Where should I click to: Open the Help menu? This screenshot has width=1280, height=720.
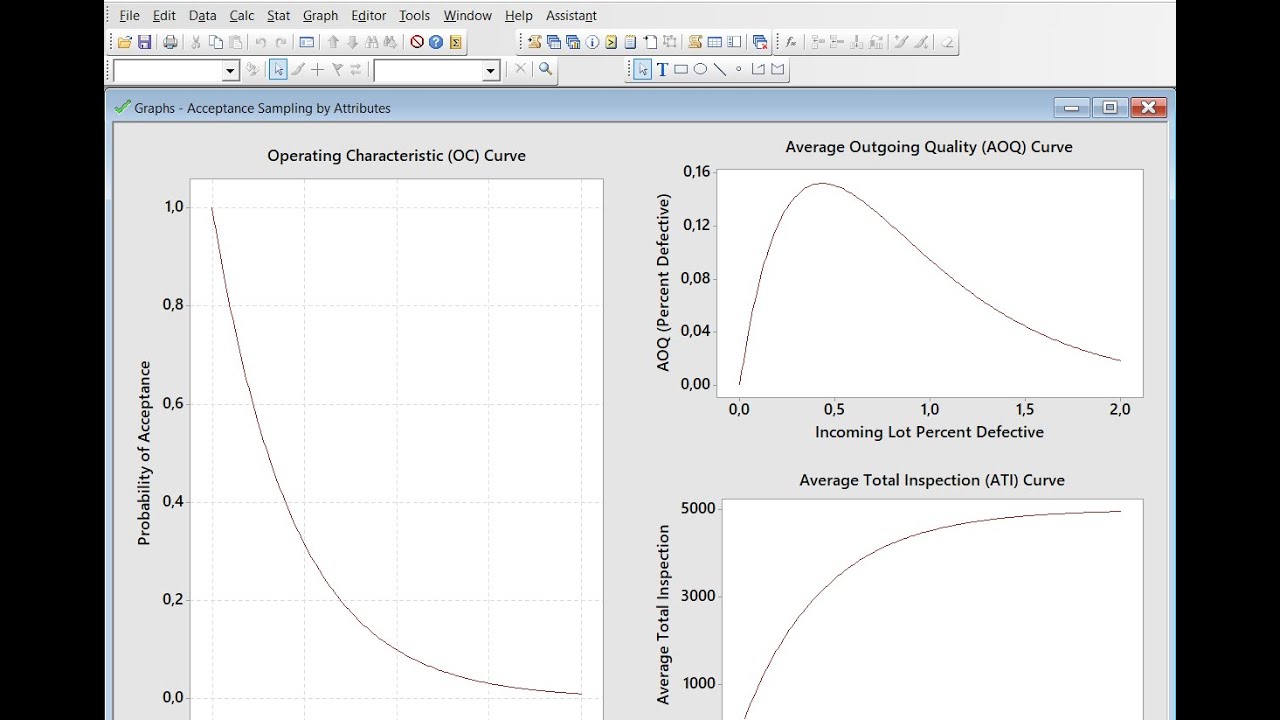[518, 15]
